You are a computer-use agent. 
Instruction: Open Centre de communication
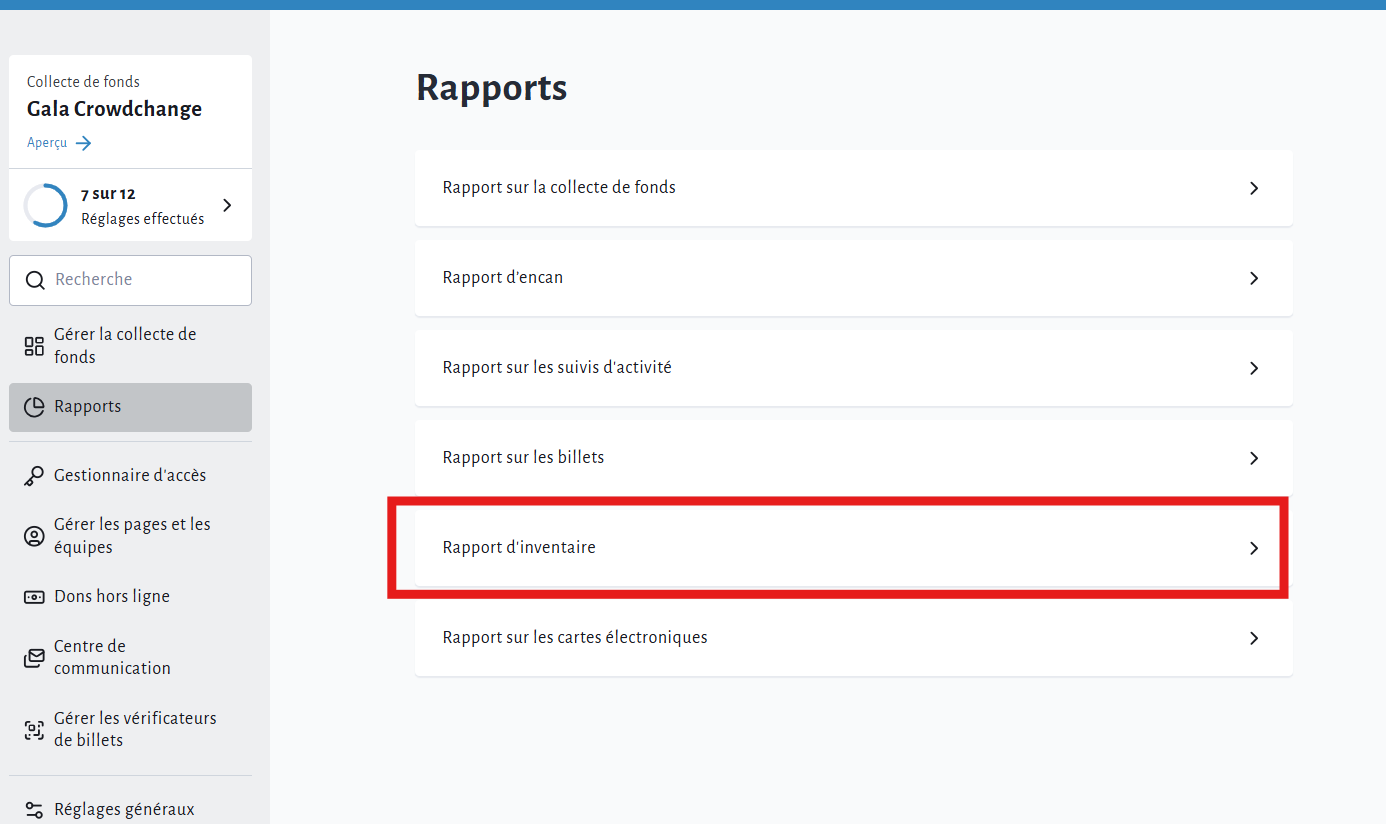[x=130, y=658]
